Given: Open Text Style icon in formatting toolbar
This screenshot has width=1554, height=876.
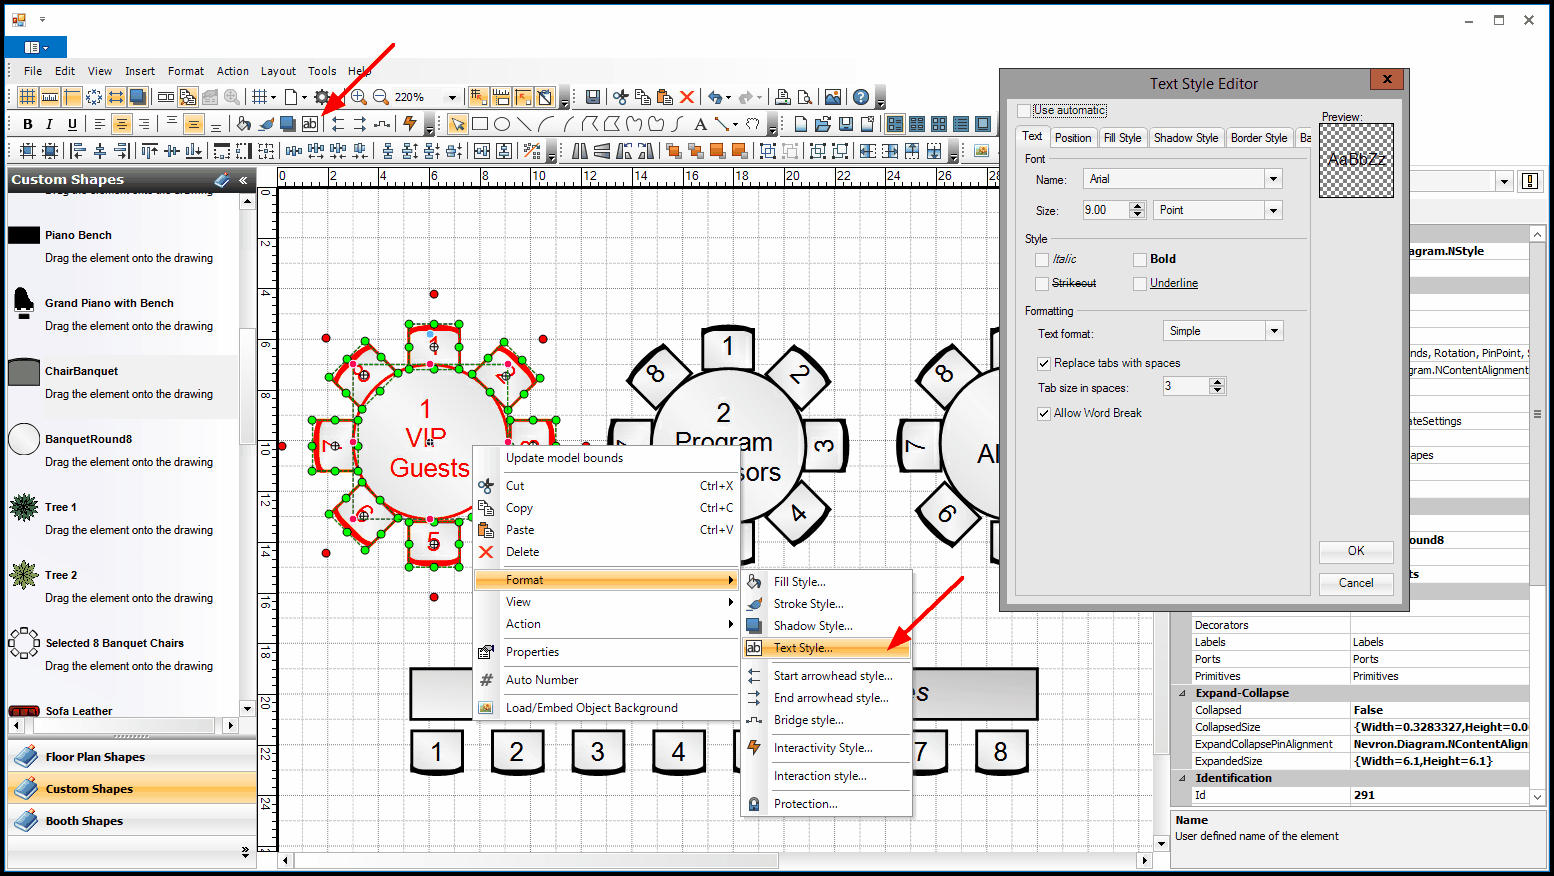Looking at the screenshot, I should coord(310,124).
